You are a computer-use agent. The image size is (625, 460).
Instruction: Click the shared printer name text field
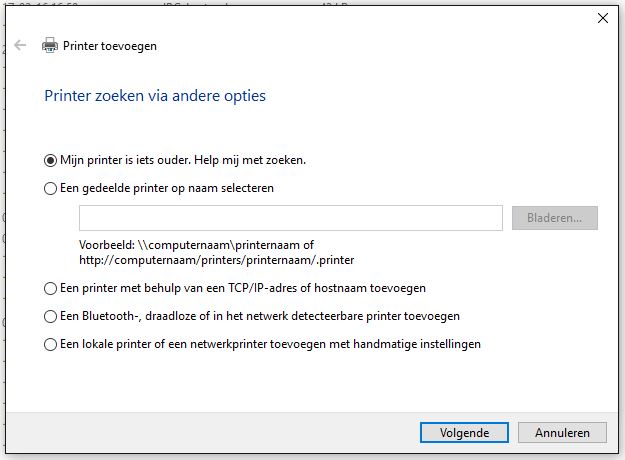tap(291, 218)
